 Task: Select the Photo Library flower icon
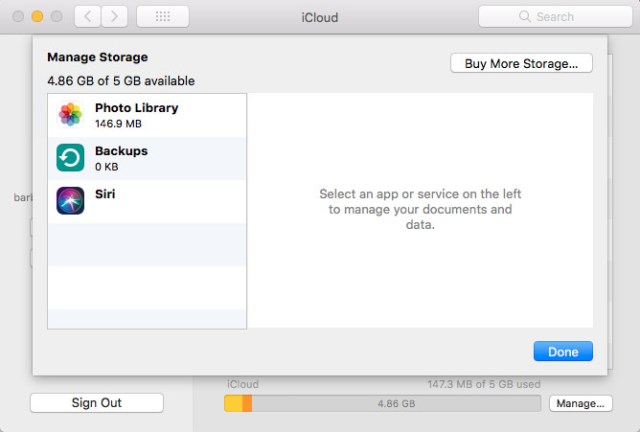point(70,114)
